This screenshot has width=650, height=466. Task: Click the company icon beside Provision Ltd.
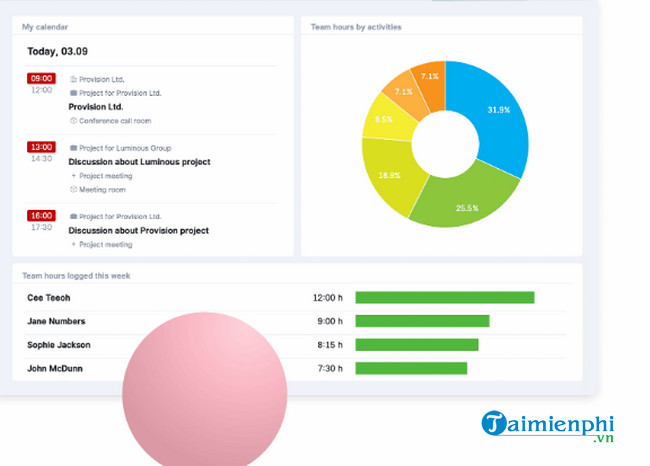[x=73, y=78]
